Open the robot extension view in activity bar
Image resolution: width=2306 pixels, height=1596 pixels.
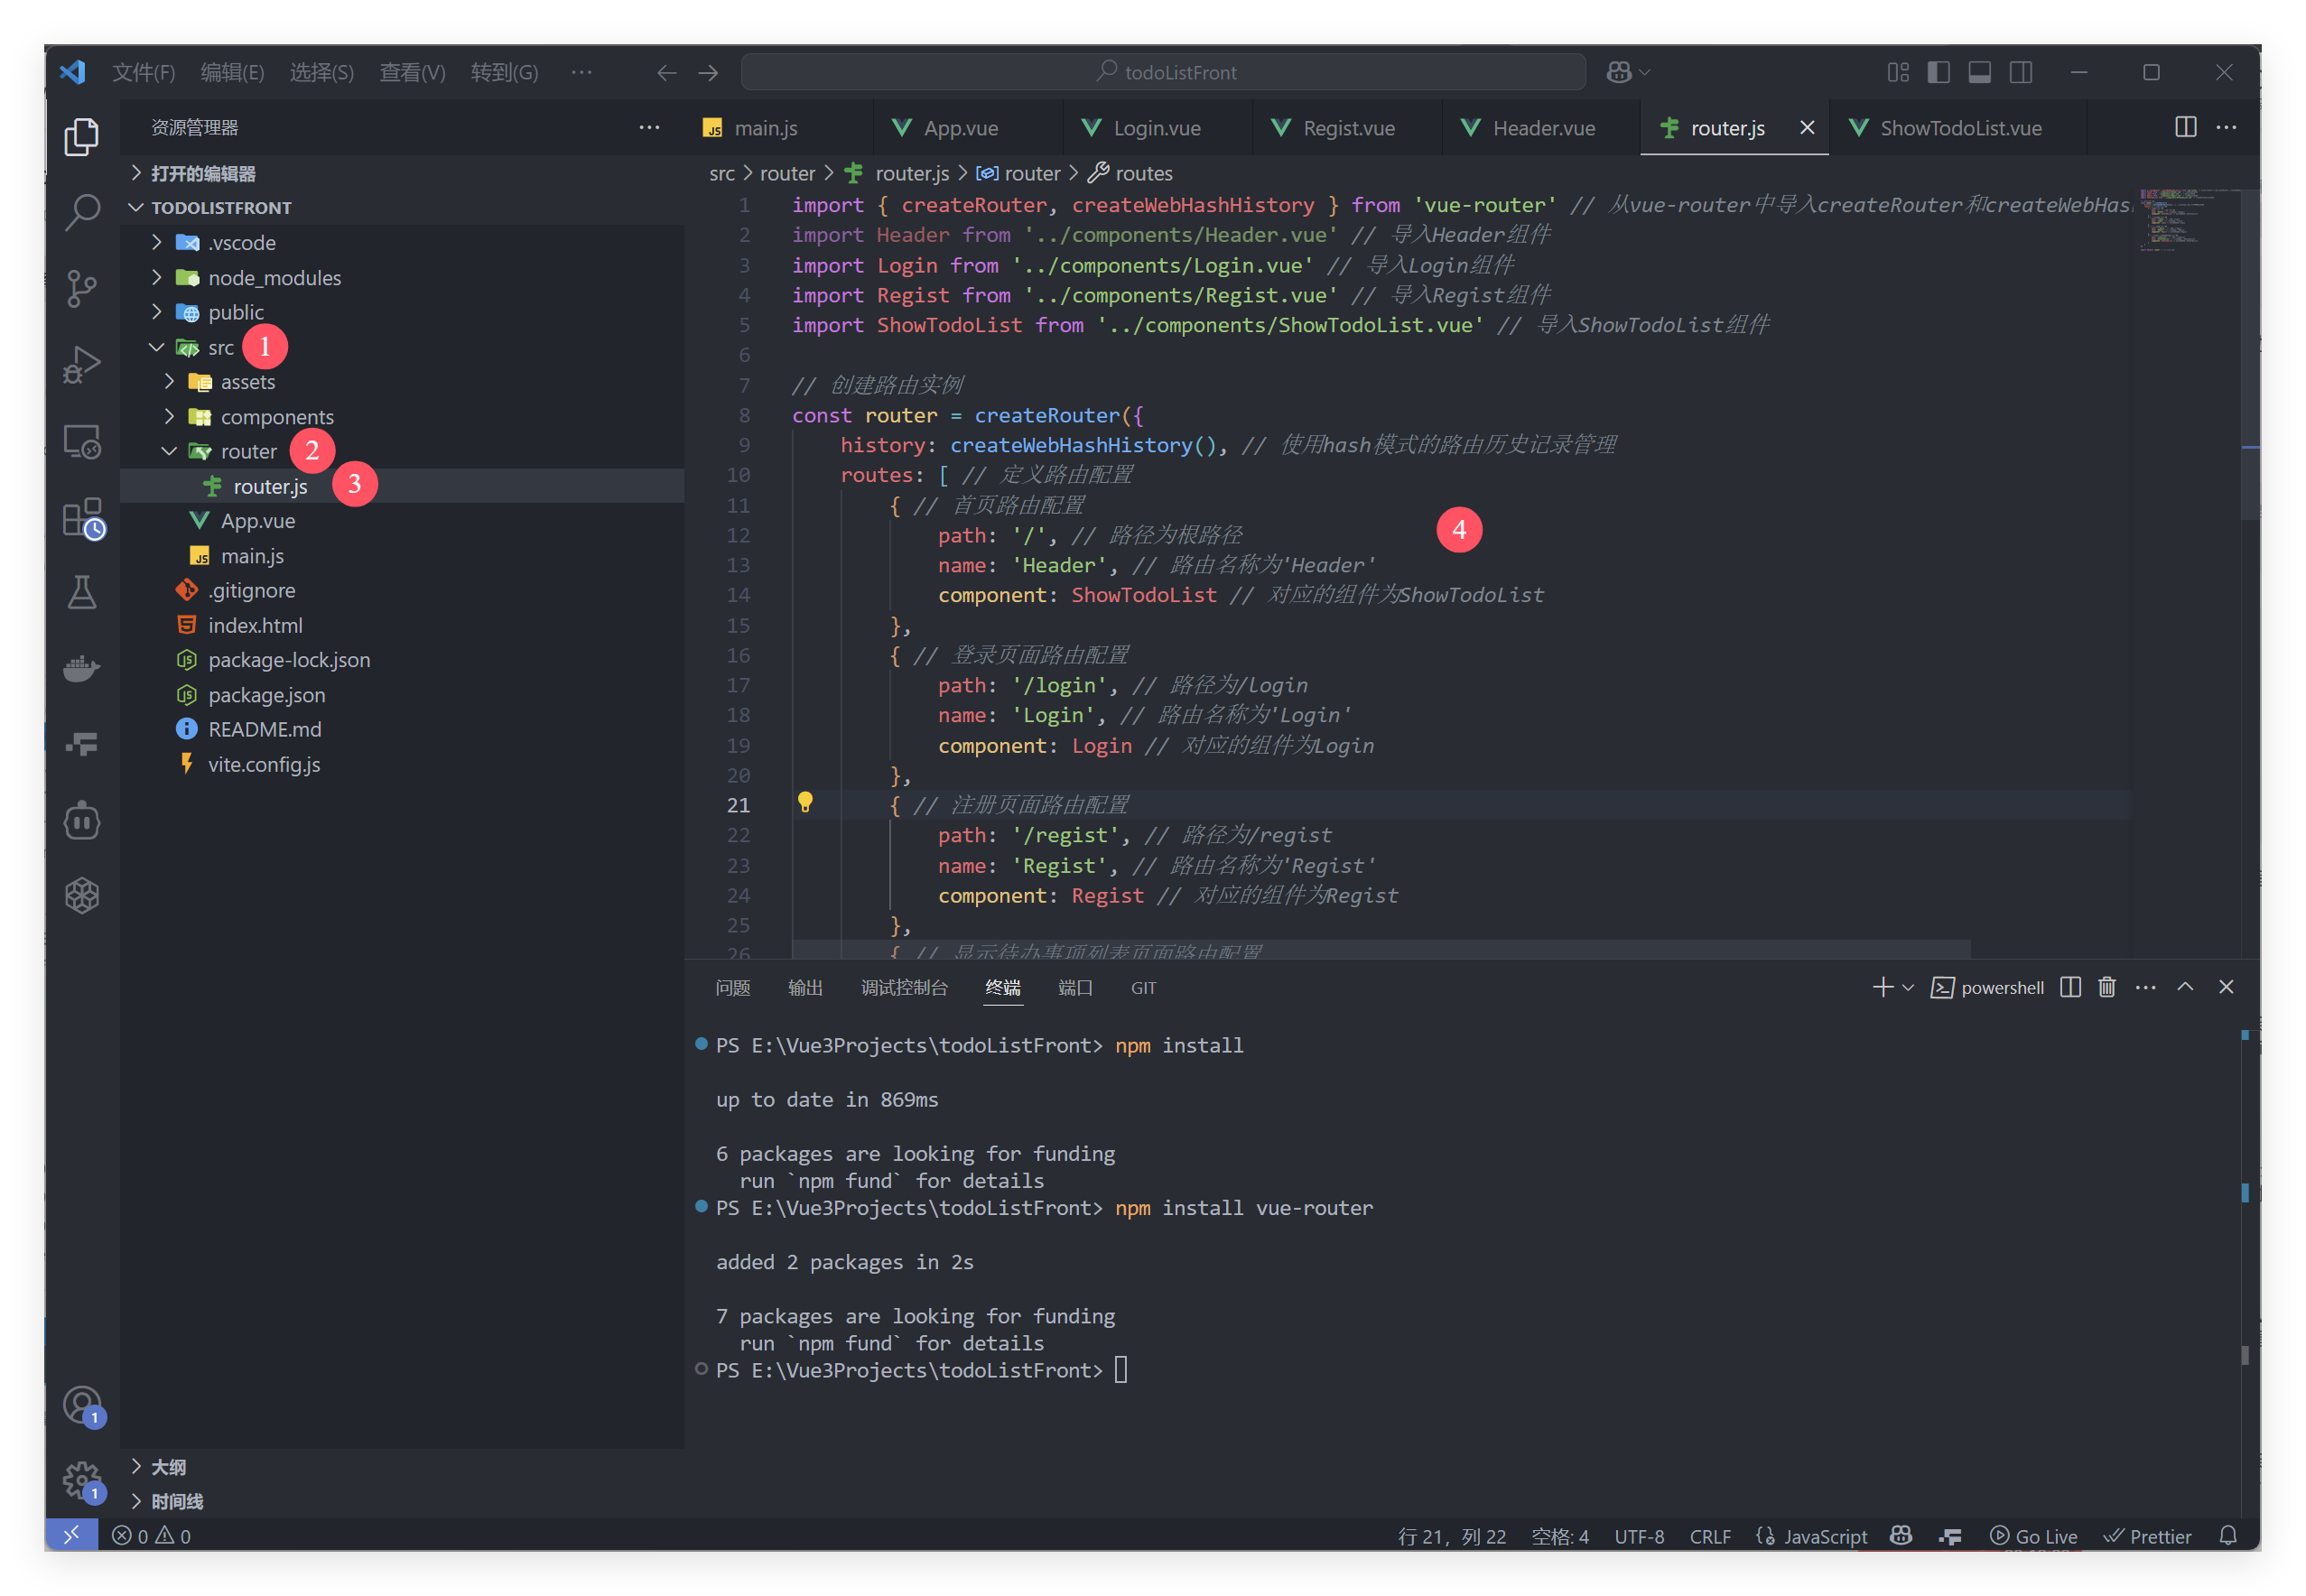(82, 821)
